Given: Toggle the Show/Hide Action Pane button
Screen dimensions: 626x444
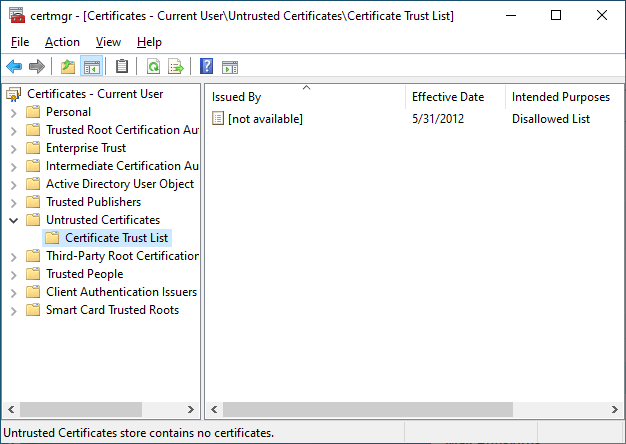Looking at the screenshot, I should coord(230,67).
